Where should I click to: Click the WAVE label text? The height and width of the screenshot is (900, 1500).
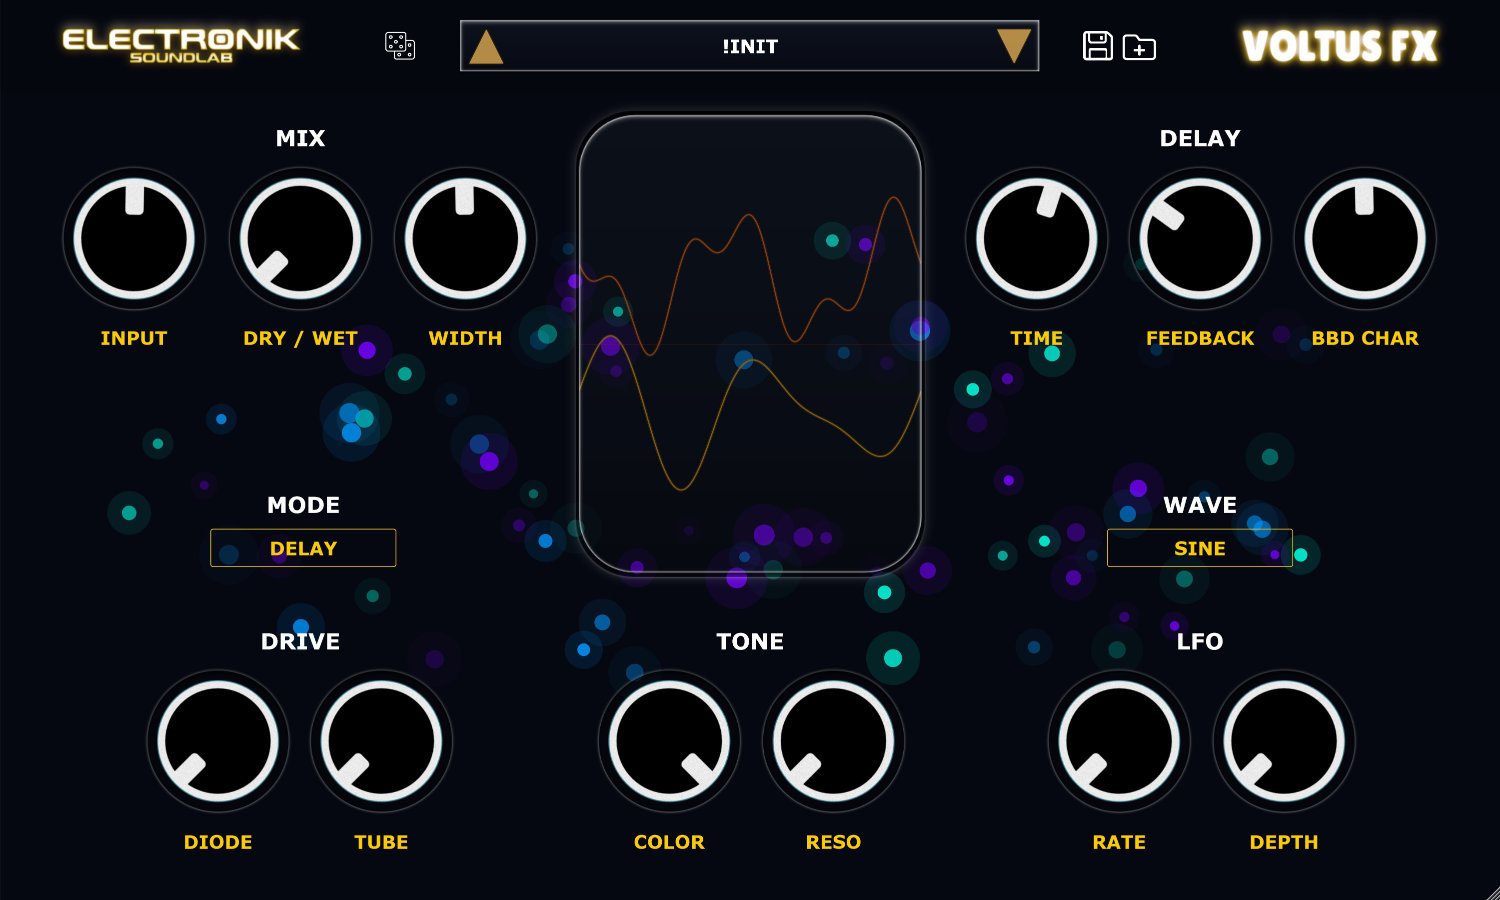coord(1200,505)
